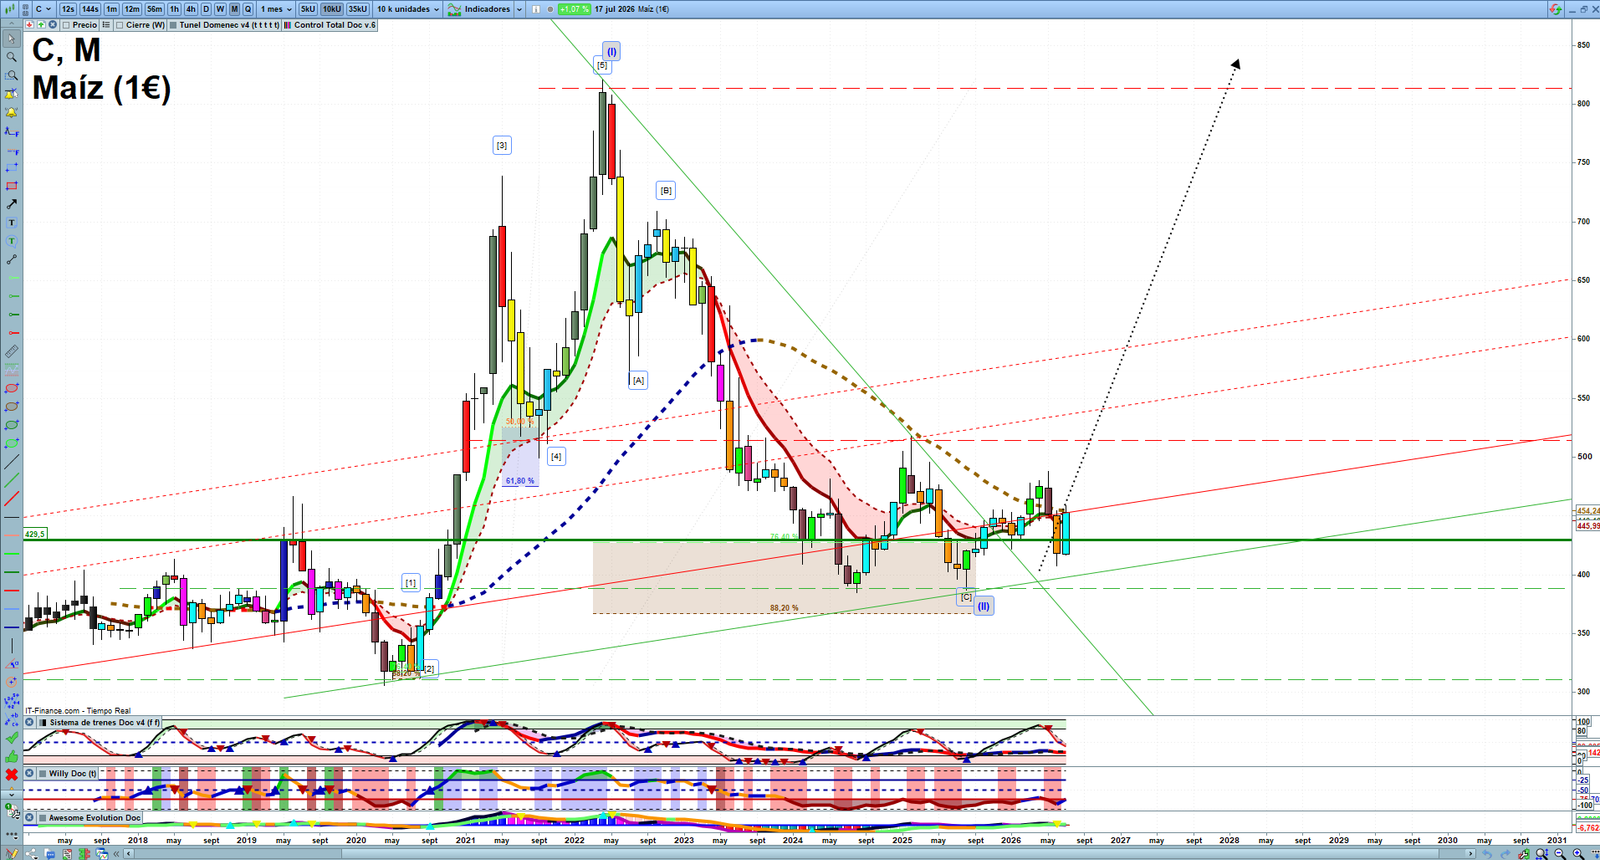1600x860 pixels.
Task: Click the scrollbar left arrow button
Action: [129, 853]
